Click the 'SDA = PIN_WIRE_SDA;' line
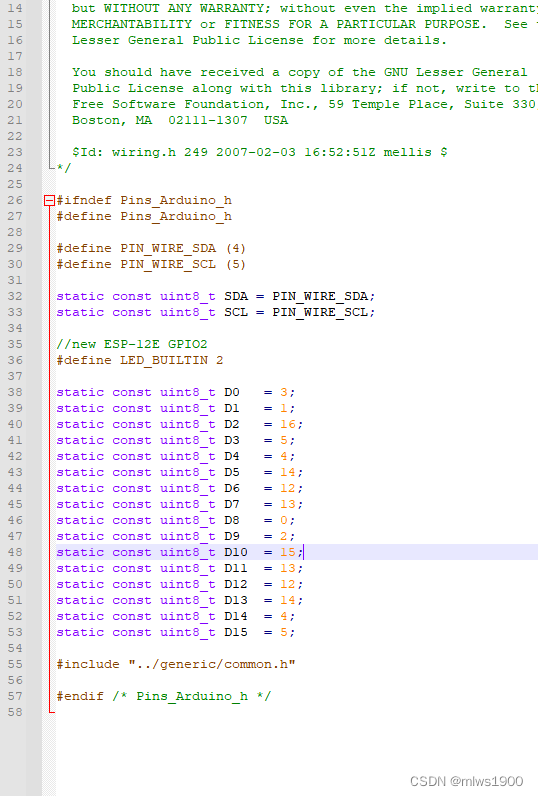 tap(216, 296)
